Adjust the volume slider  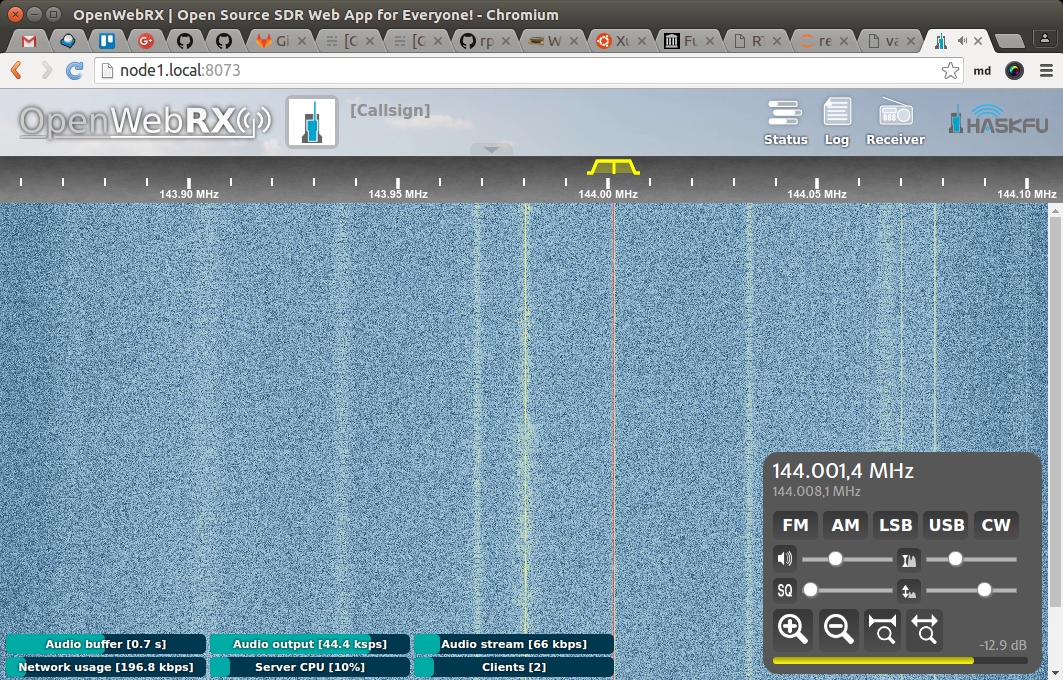tap(835, 558)
